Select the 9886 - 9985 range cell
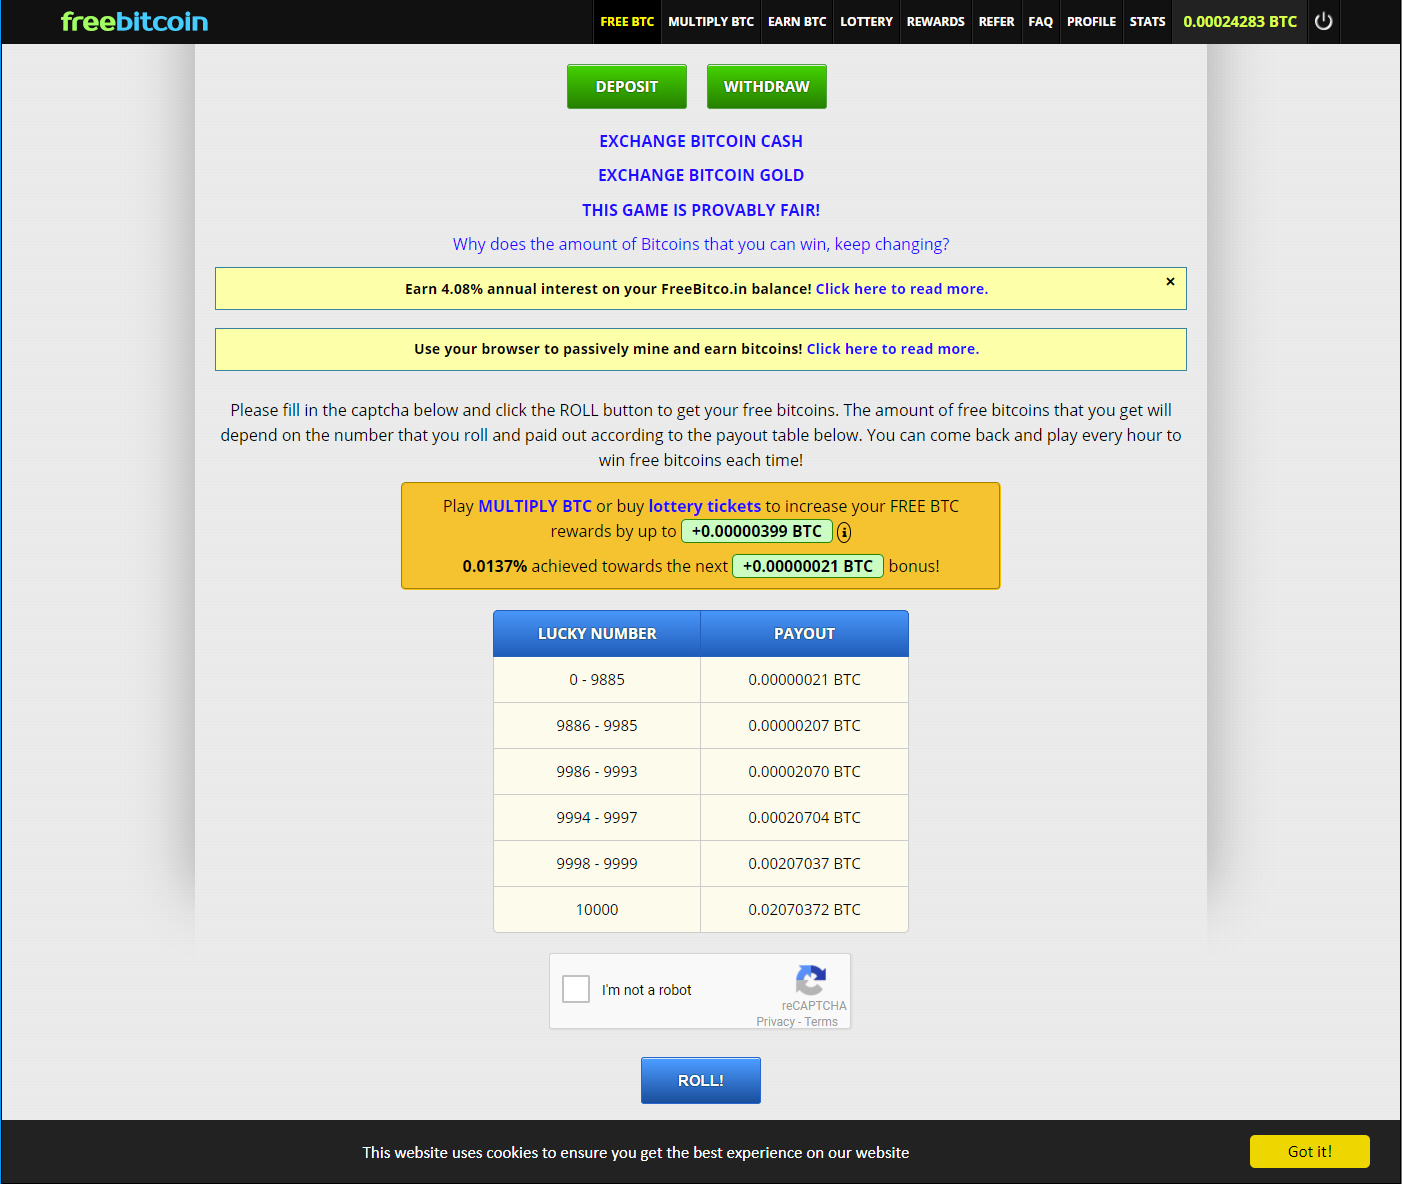The image size is (1403, 1184). (x=597, y=726)
